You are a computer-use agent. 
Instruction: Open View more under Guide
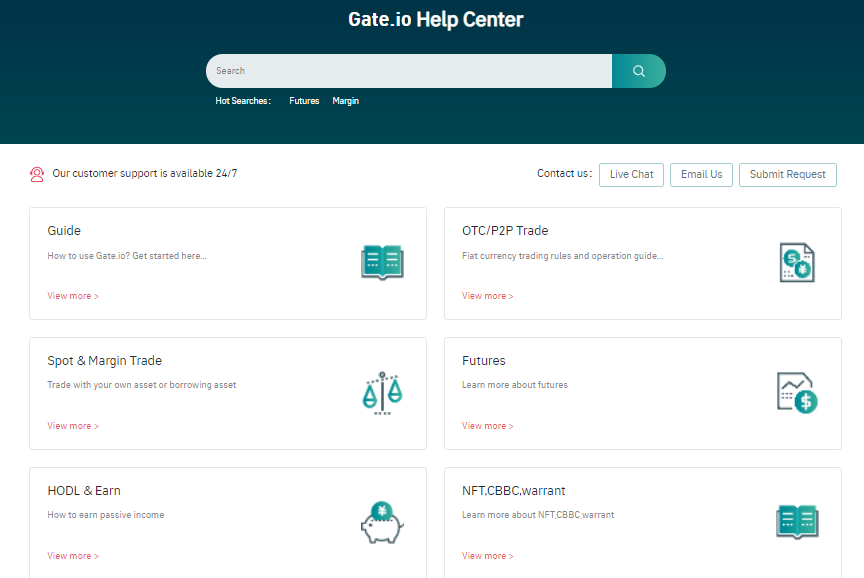[73, 296]
